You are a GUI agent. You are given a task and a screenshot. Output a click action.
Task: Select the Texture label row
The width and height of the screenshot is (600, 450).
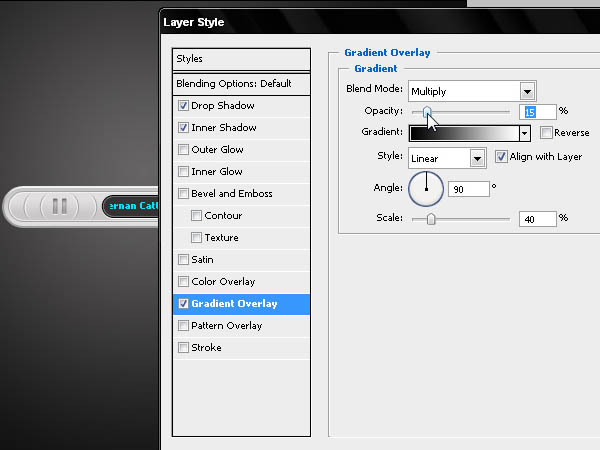[x=241, y=238]
